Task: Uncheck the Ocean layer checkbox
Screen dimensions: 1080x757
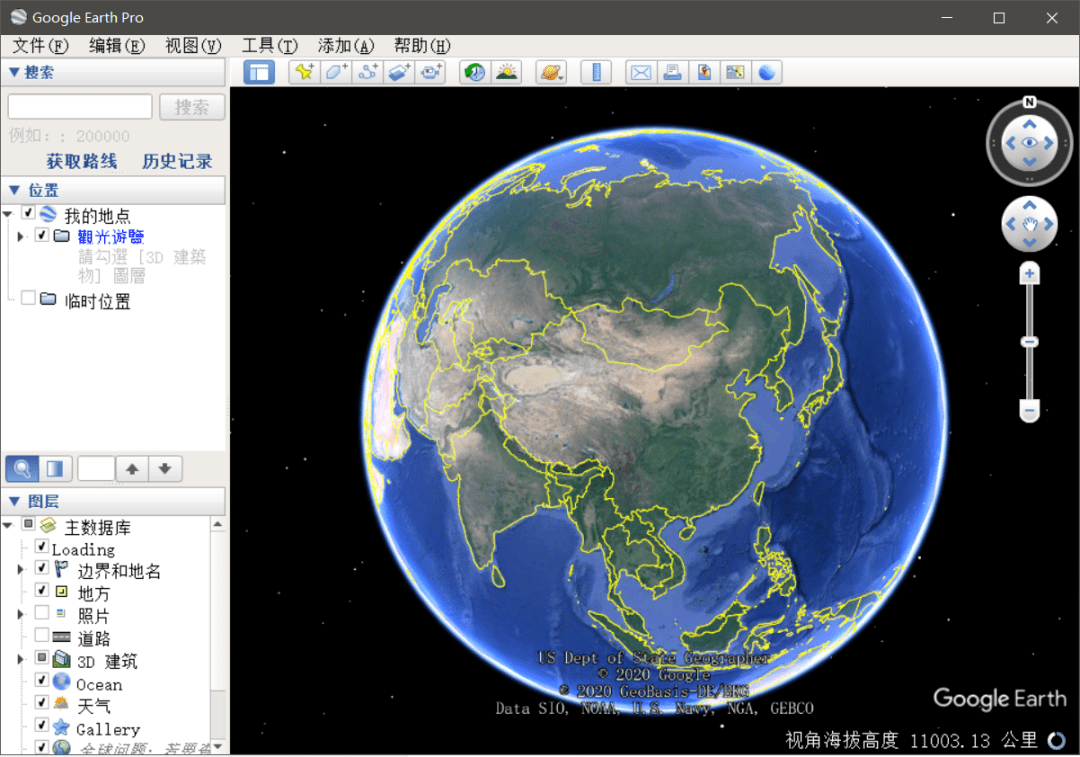Action: 41,681
